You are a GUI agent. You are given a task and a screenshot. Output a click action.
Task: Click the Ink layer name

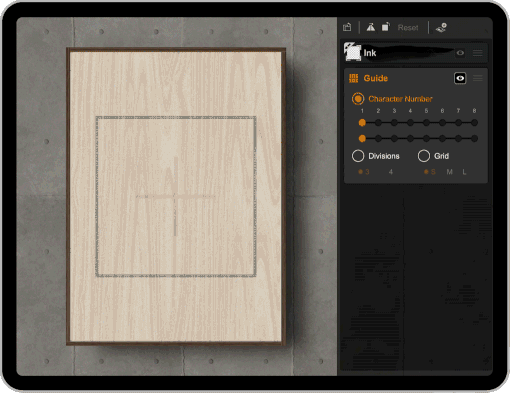coord(370,53)
